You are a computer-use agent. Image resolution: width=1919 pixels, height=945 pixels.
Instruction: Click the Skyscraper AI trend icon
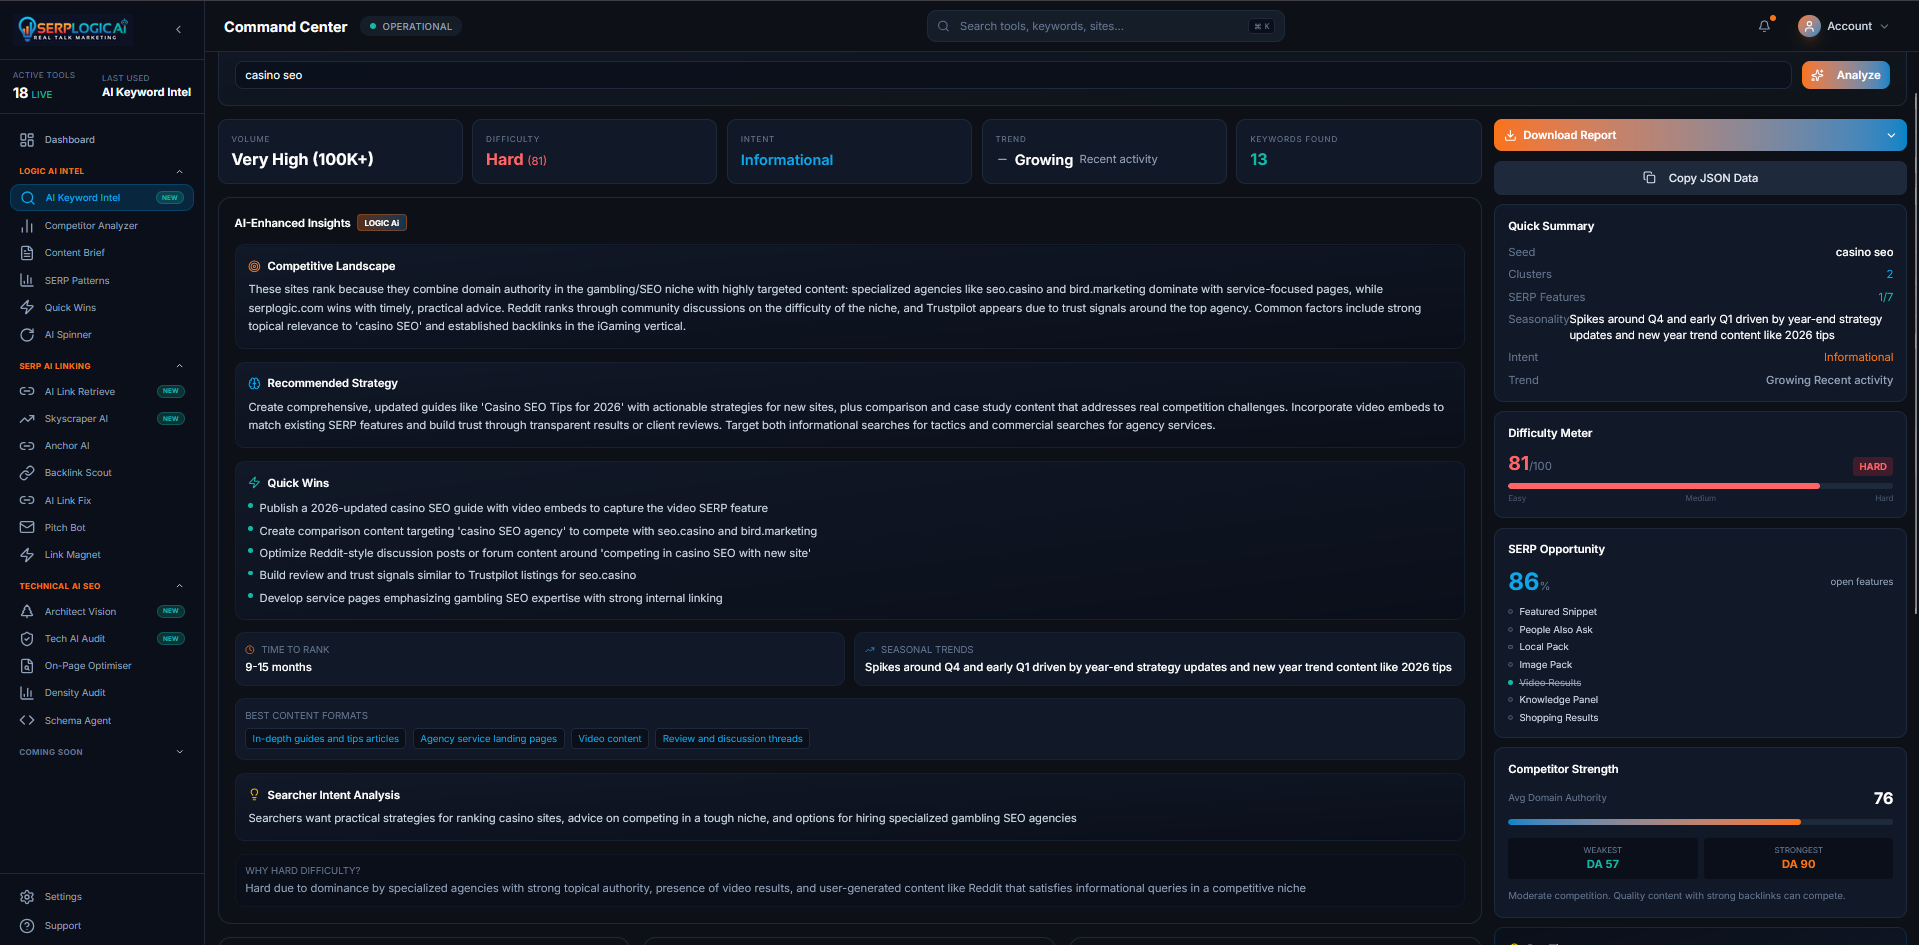click(27, 419)
